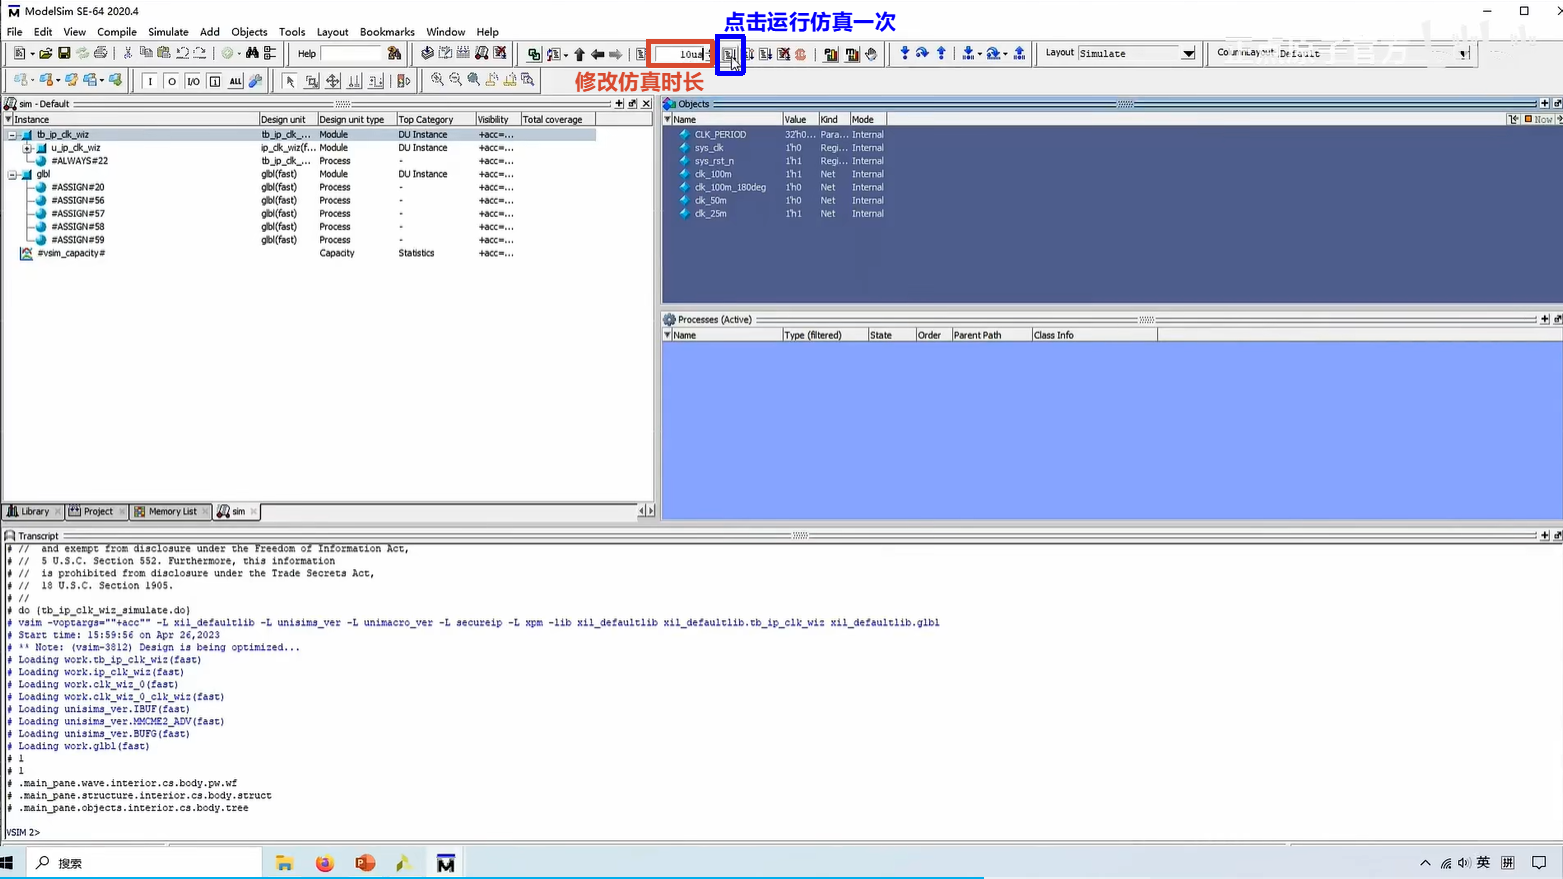This screenshot has width=1563, height=879.
Task: Select the arrow pointer select mode icon
Action: (289, 81)
